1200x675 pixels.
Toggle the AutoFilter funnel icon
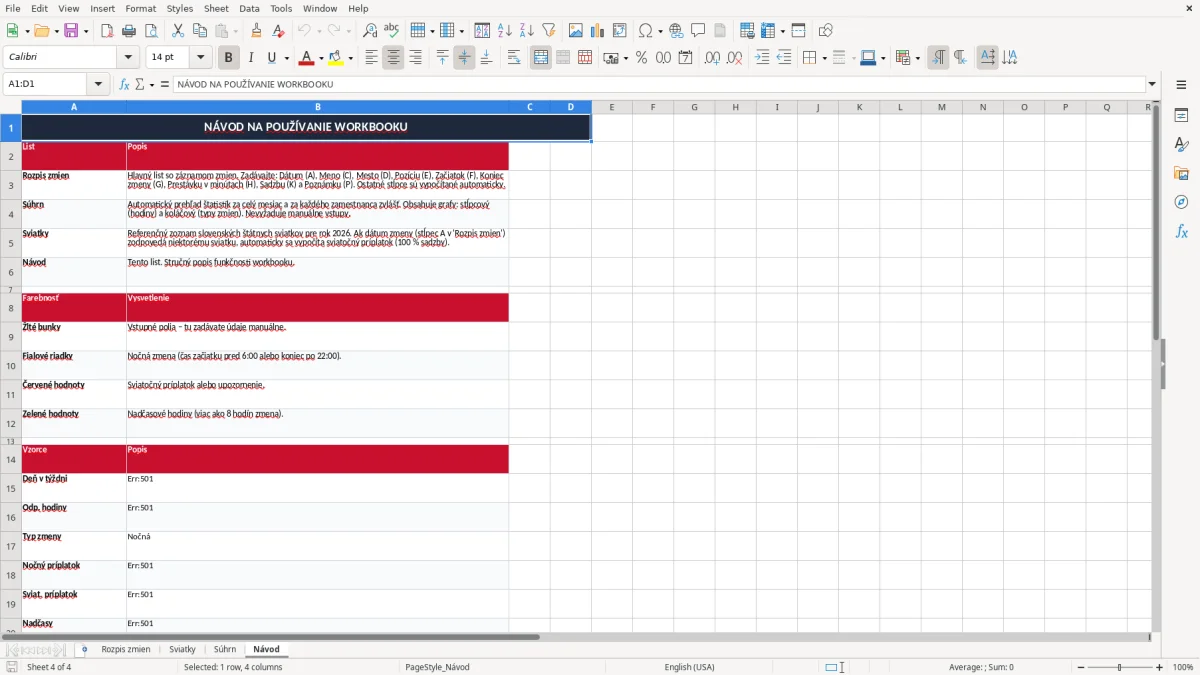(548, 31)
